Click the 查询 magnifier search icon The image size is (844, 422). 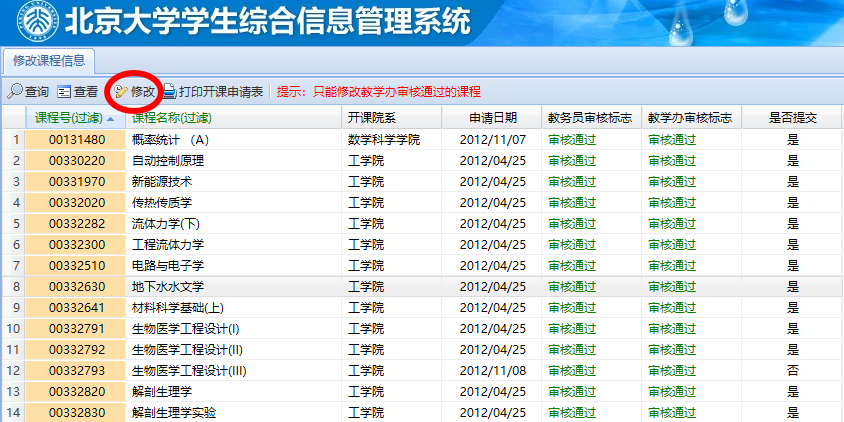pyautogui.click(x=15, y=91)
